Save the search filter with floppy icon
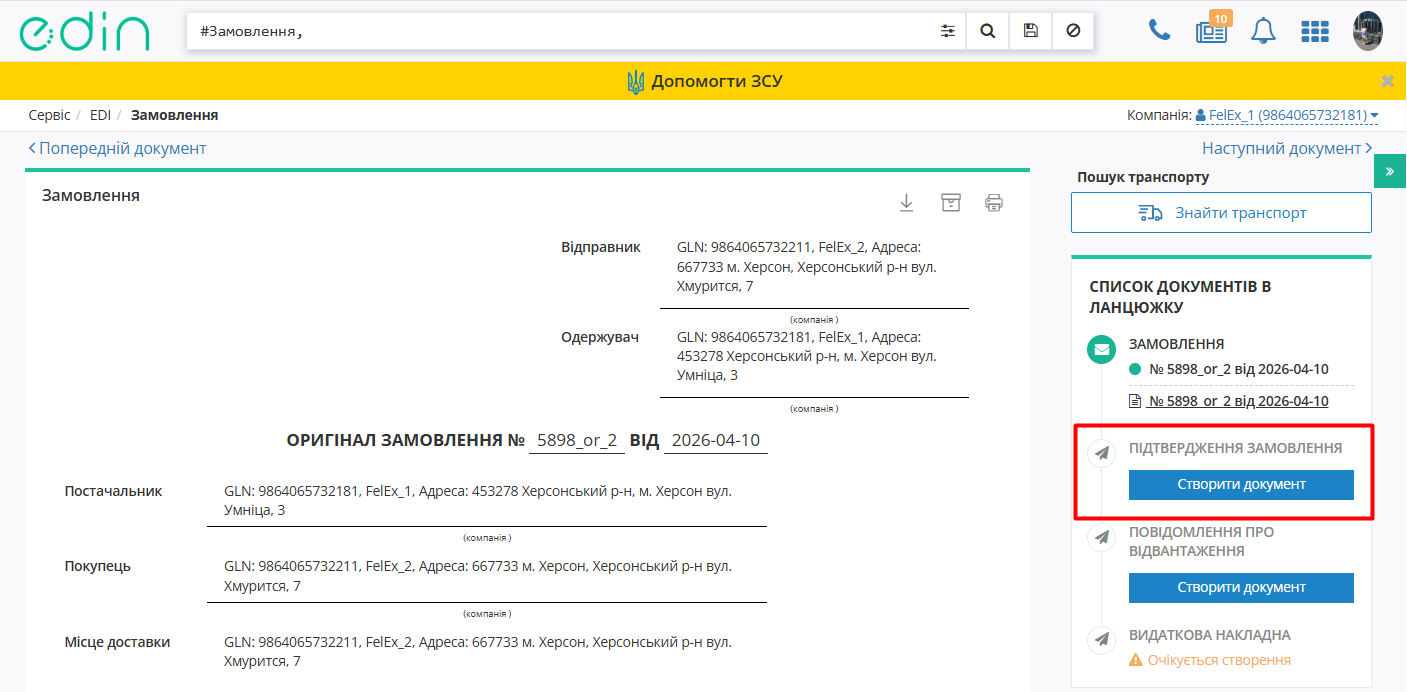Image resolution: width=1407 pixels, height=692 pixels. point(1030,31)
